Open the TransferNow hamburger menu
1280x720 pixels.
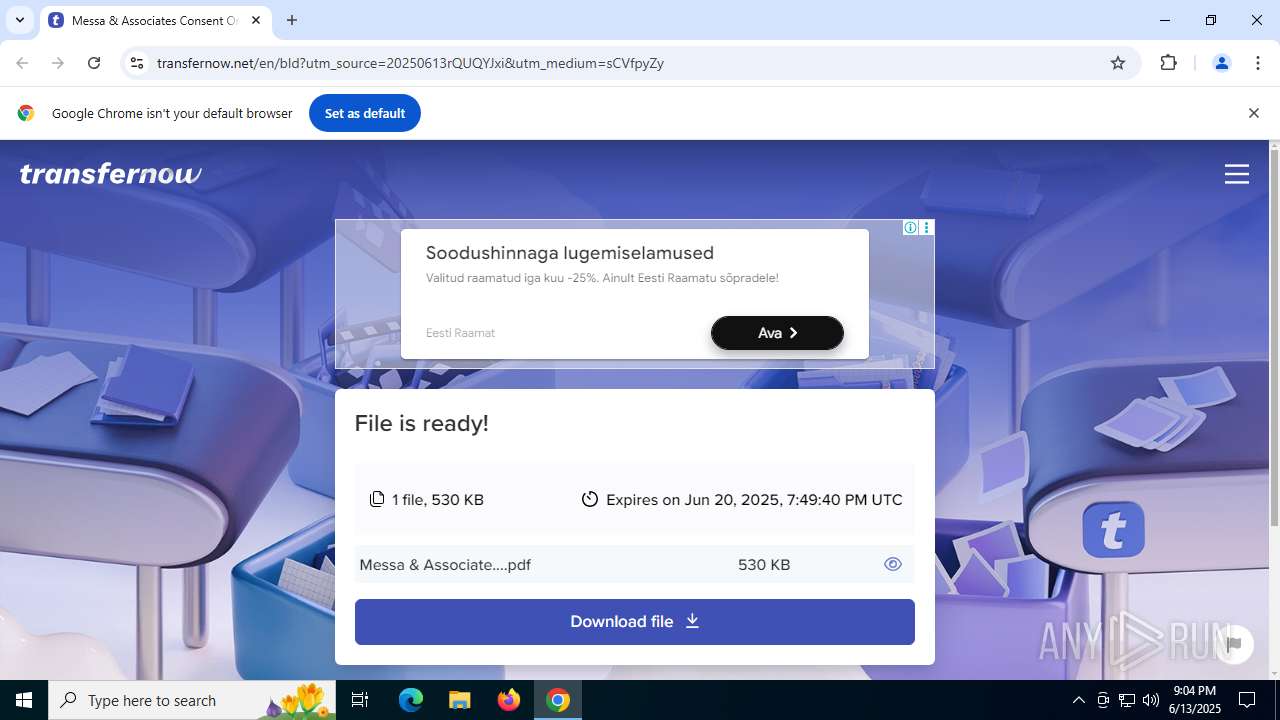(1237, 174)
